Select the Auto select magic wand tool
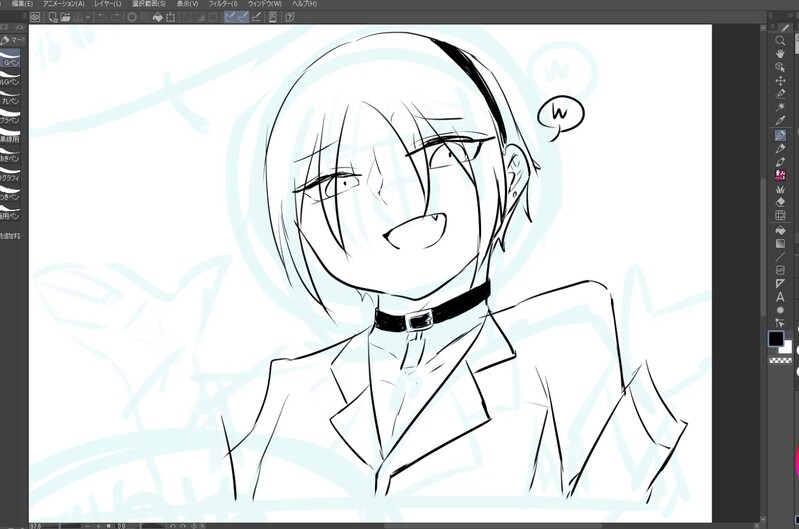The height and width of the screenshot is (529, 799). (780, 107)
